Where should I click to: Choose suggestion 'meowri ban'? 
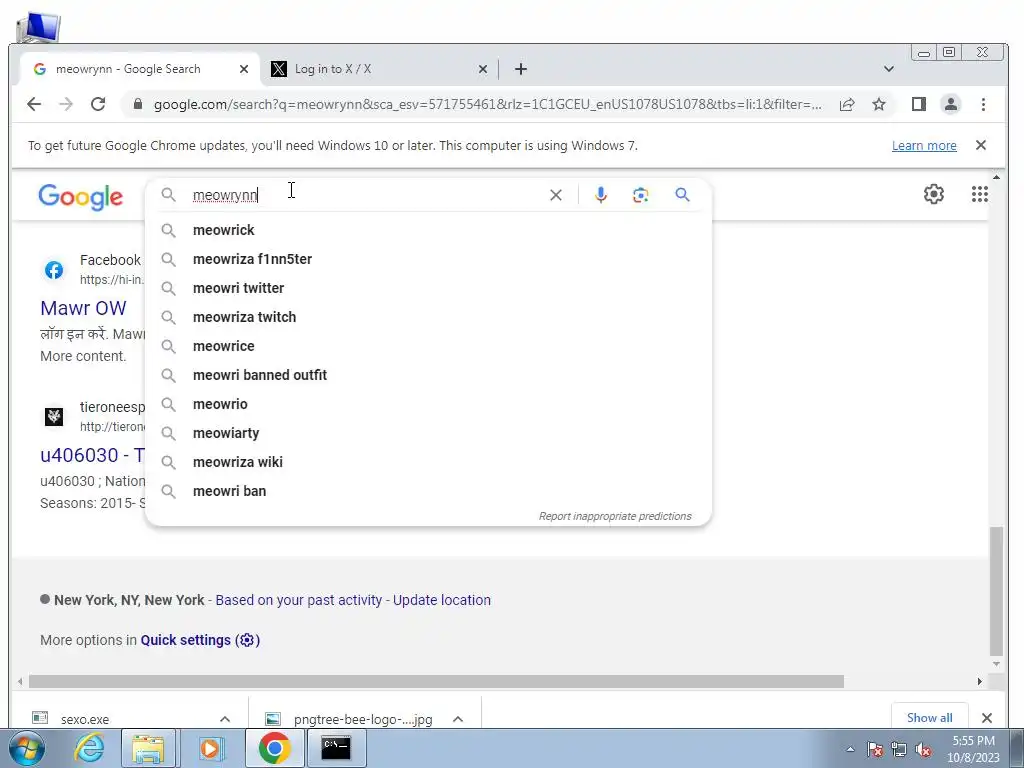(x=428, y=491)
